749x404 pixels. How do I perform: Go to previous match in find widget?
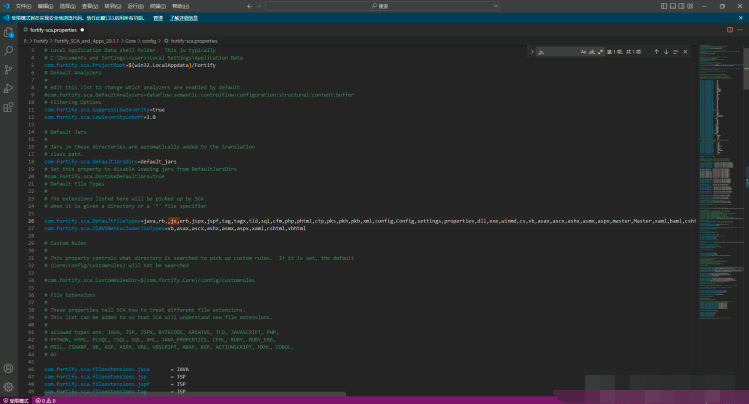[x=656, y=52]
